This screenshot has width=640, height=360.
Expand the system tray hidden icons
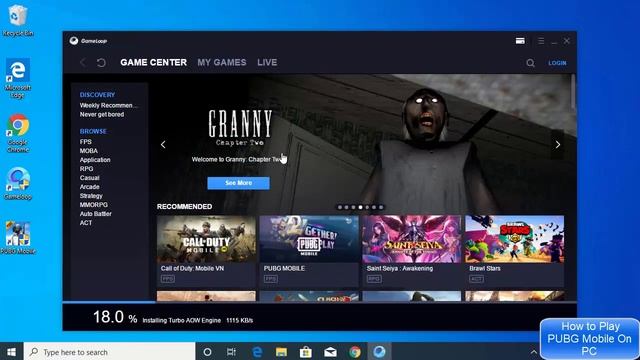click(x=533, y=352)
